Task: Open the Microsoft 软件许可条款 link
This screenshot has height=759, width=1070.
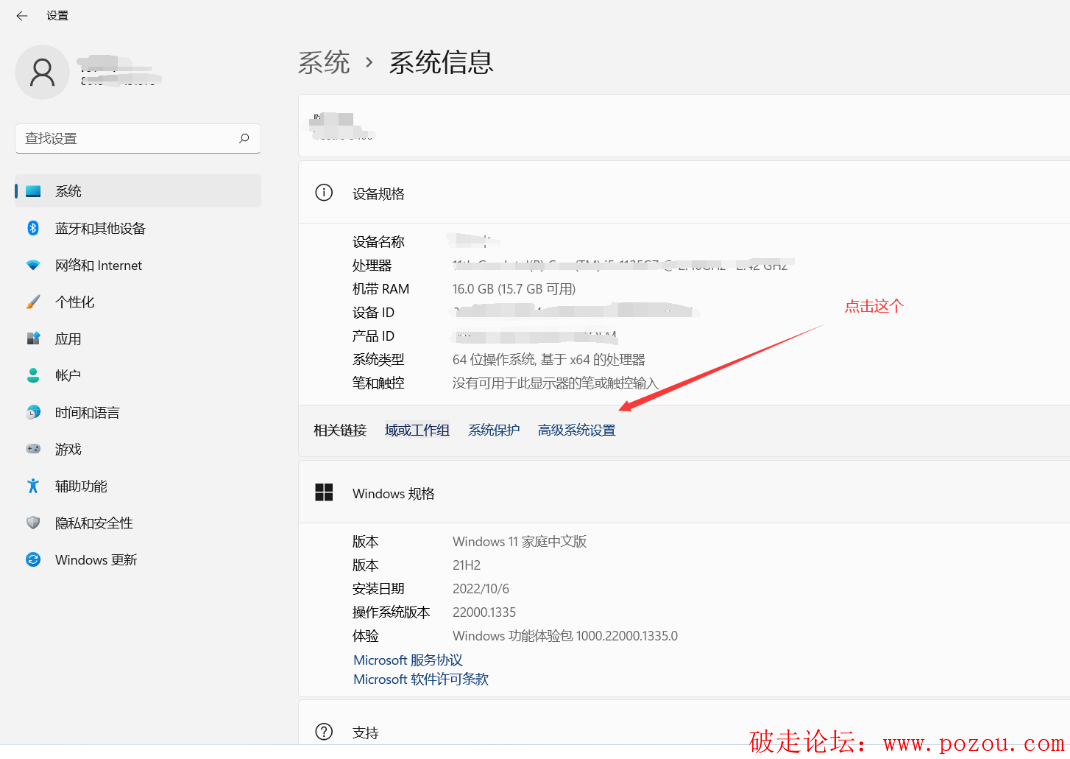Action: coord(421,679)
